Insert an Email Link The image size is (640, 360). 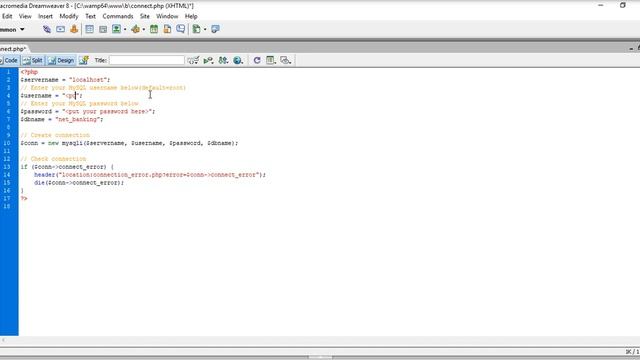pos(60,29)
